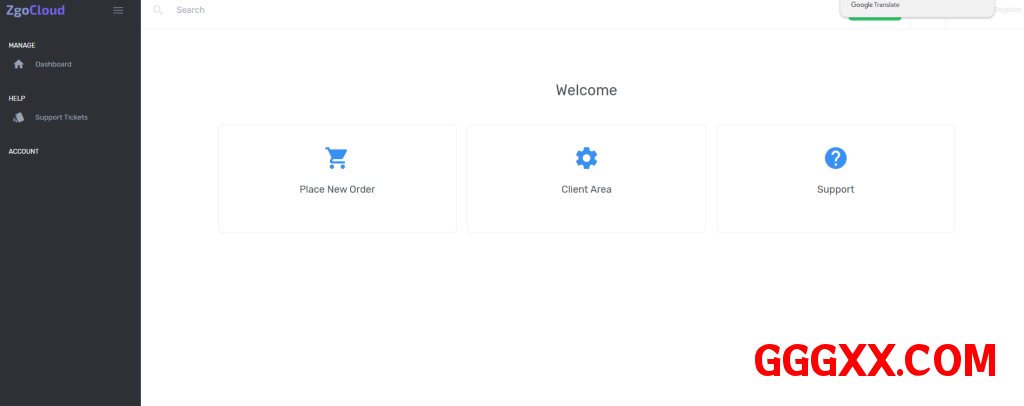
Task: Click the search magnifier icon
Action: [x=158, y=10]
